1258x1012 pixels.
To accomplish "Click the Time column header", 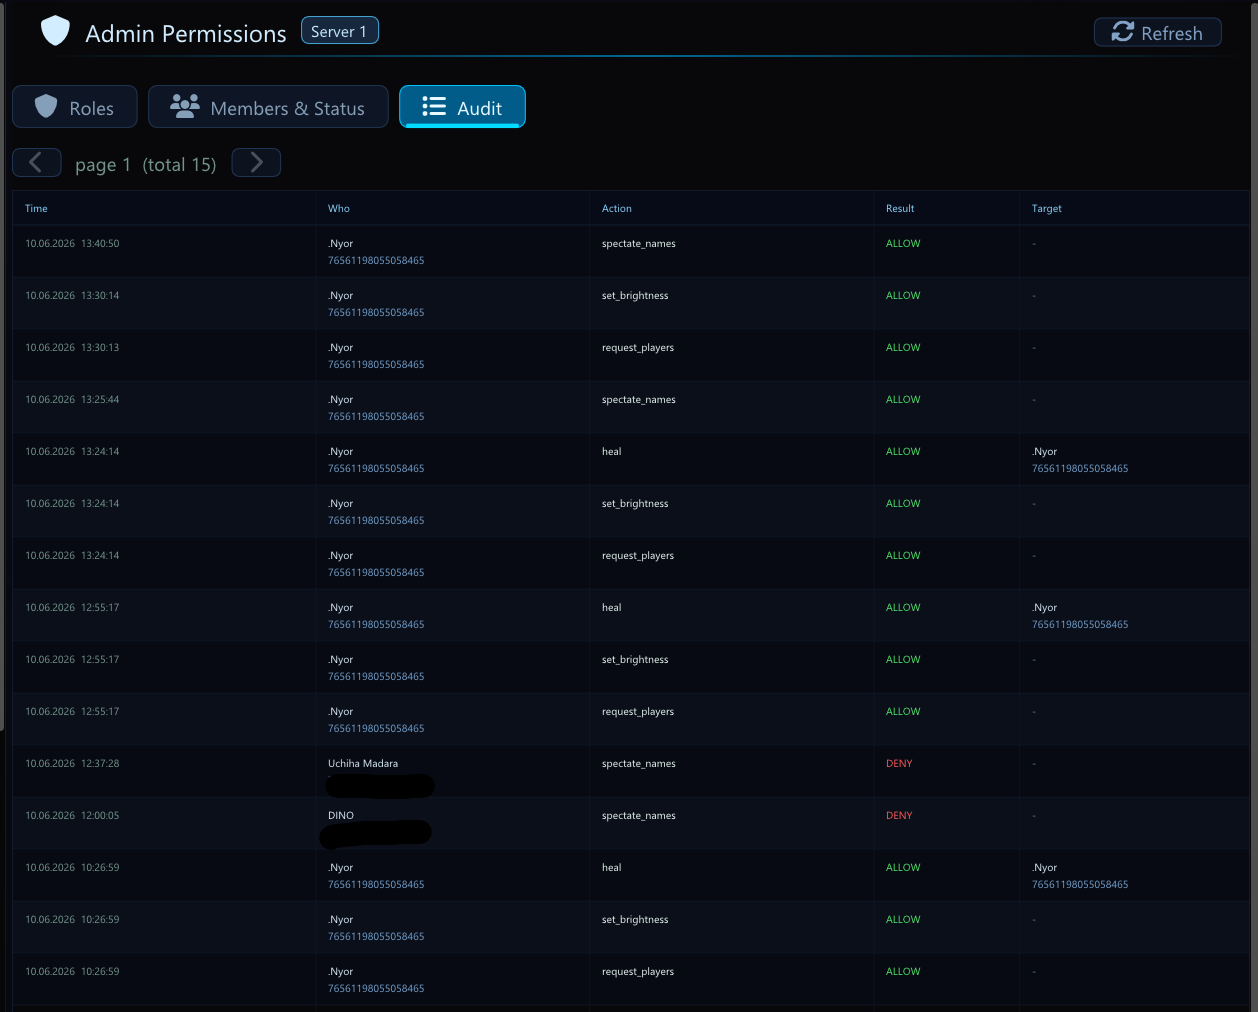I will pos(36,208).
